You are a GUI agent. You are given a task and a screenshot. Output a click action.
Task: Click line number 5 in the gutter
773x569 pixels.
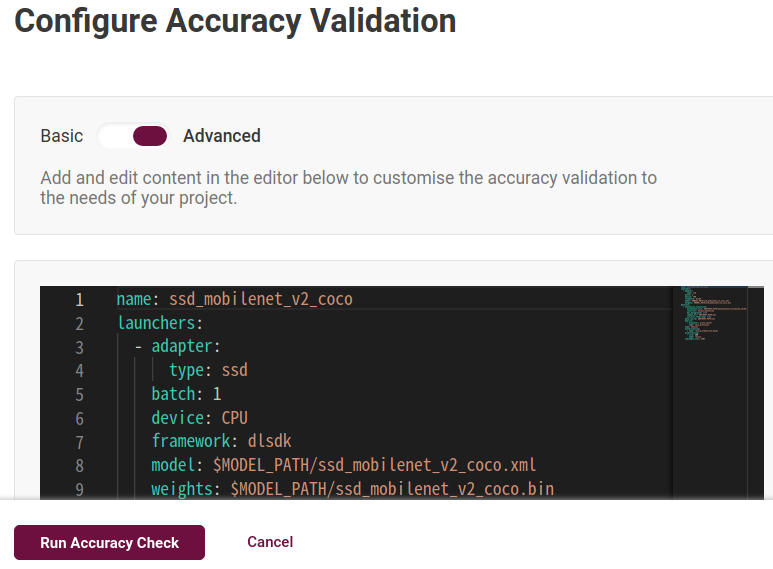pos(79,394)
